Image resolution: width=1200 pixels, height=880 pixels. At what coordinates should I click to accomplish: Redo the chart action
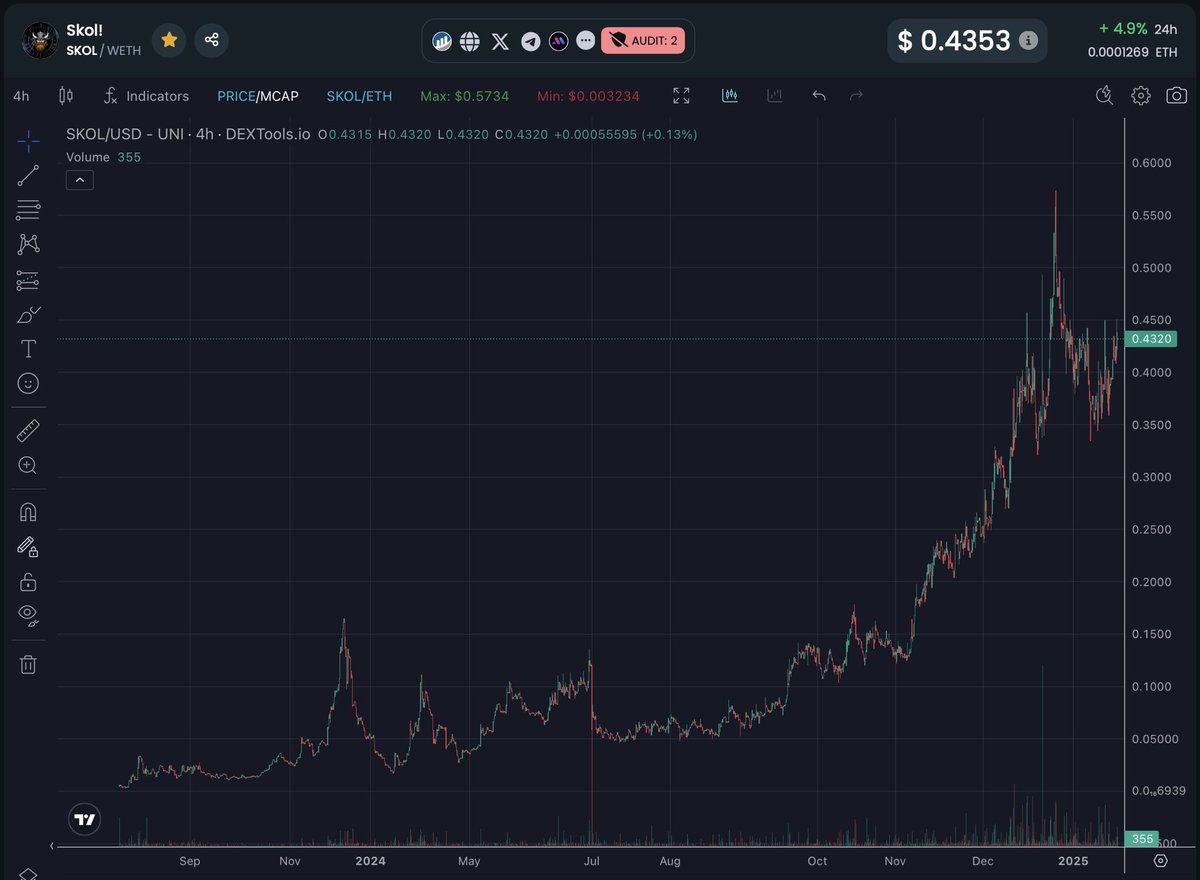[856, 96]
